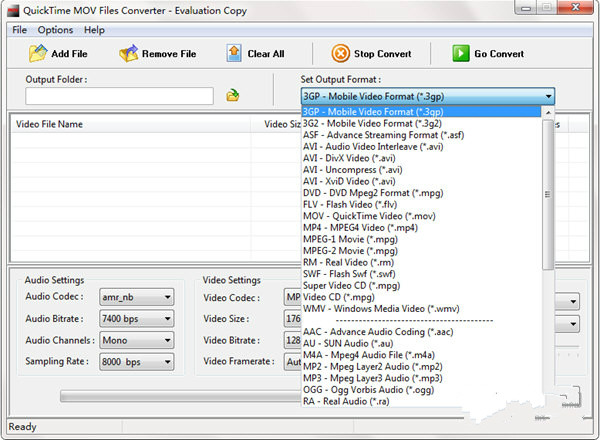Click the Remove File folder icon

pos(129,54)
